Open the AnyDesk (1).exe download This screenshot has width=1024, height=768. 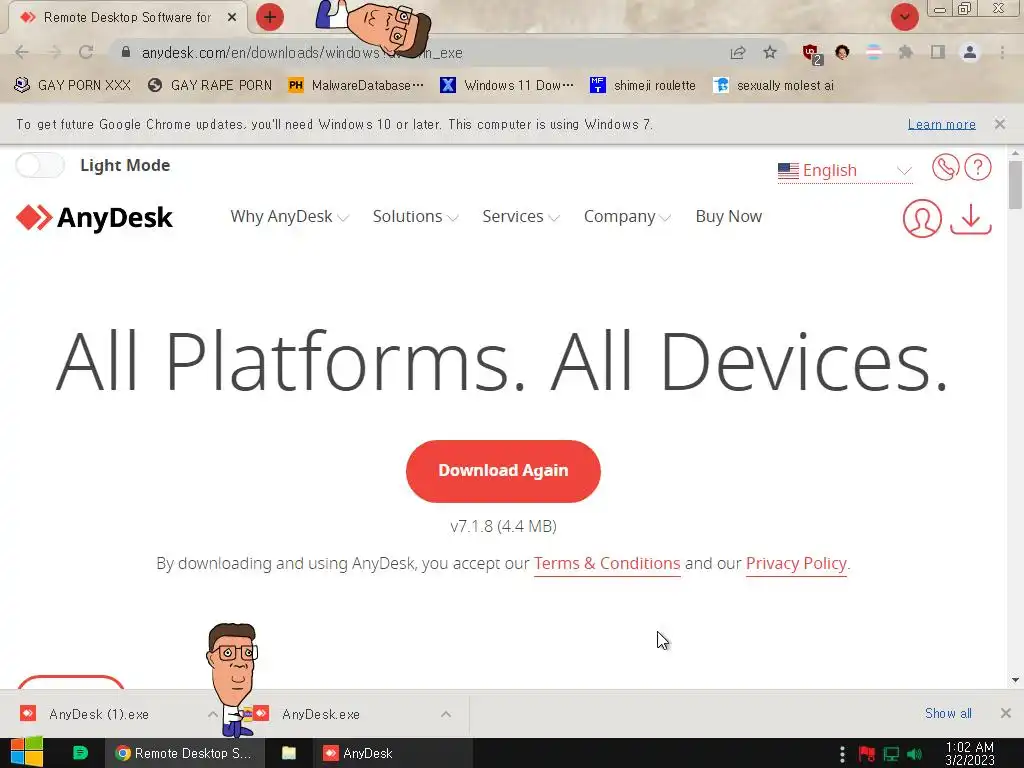(99, 714)
